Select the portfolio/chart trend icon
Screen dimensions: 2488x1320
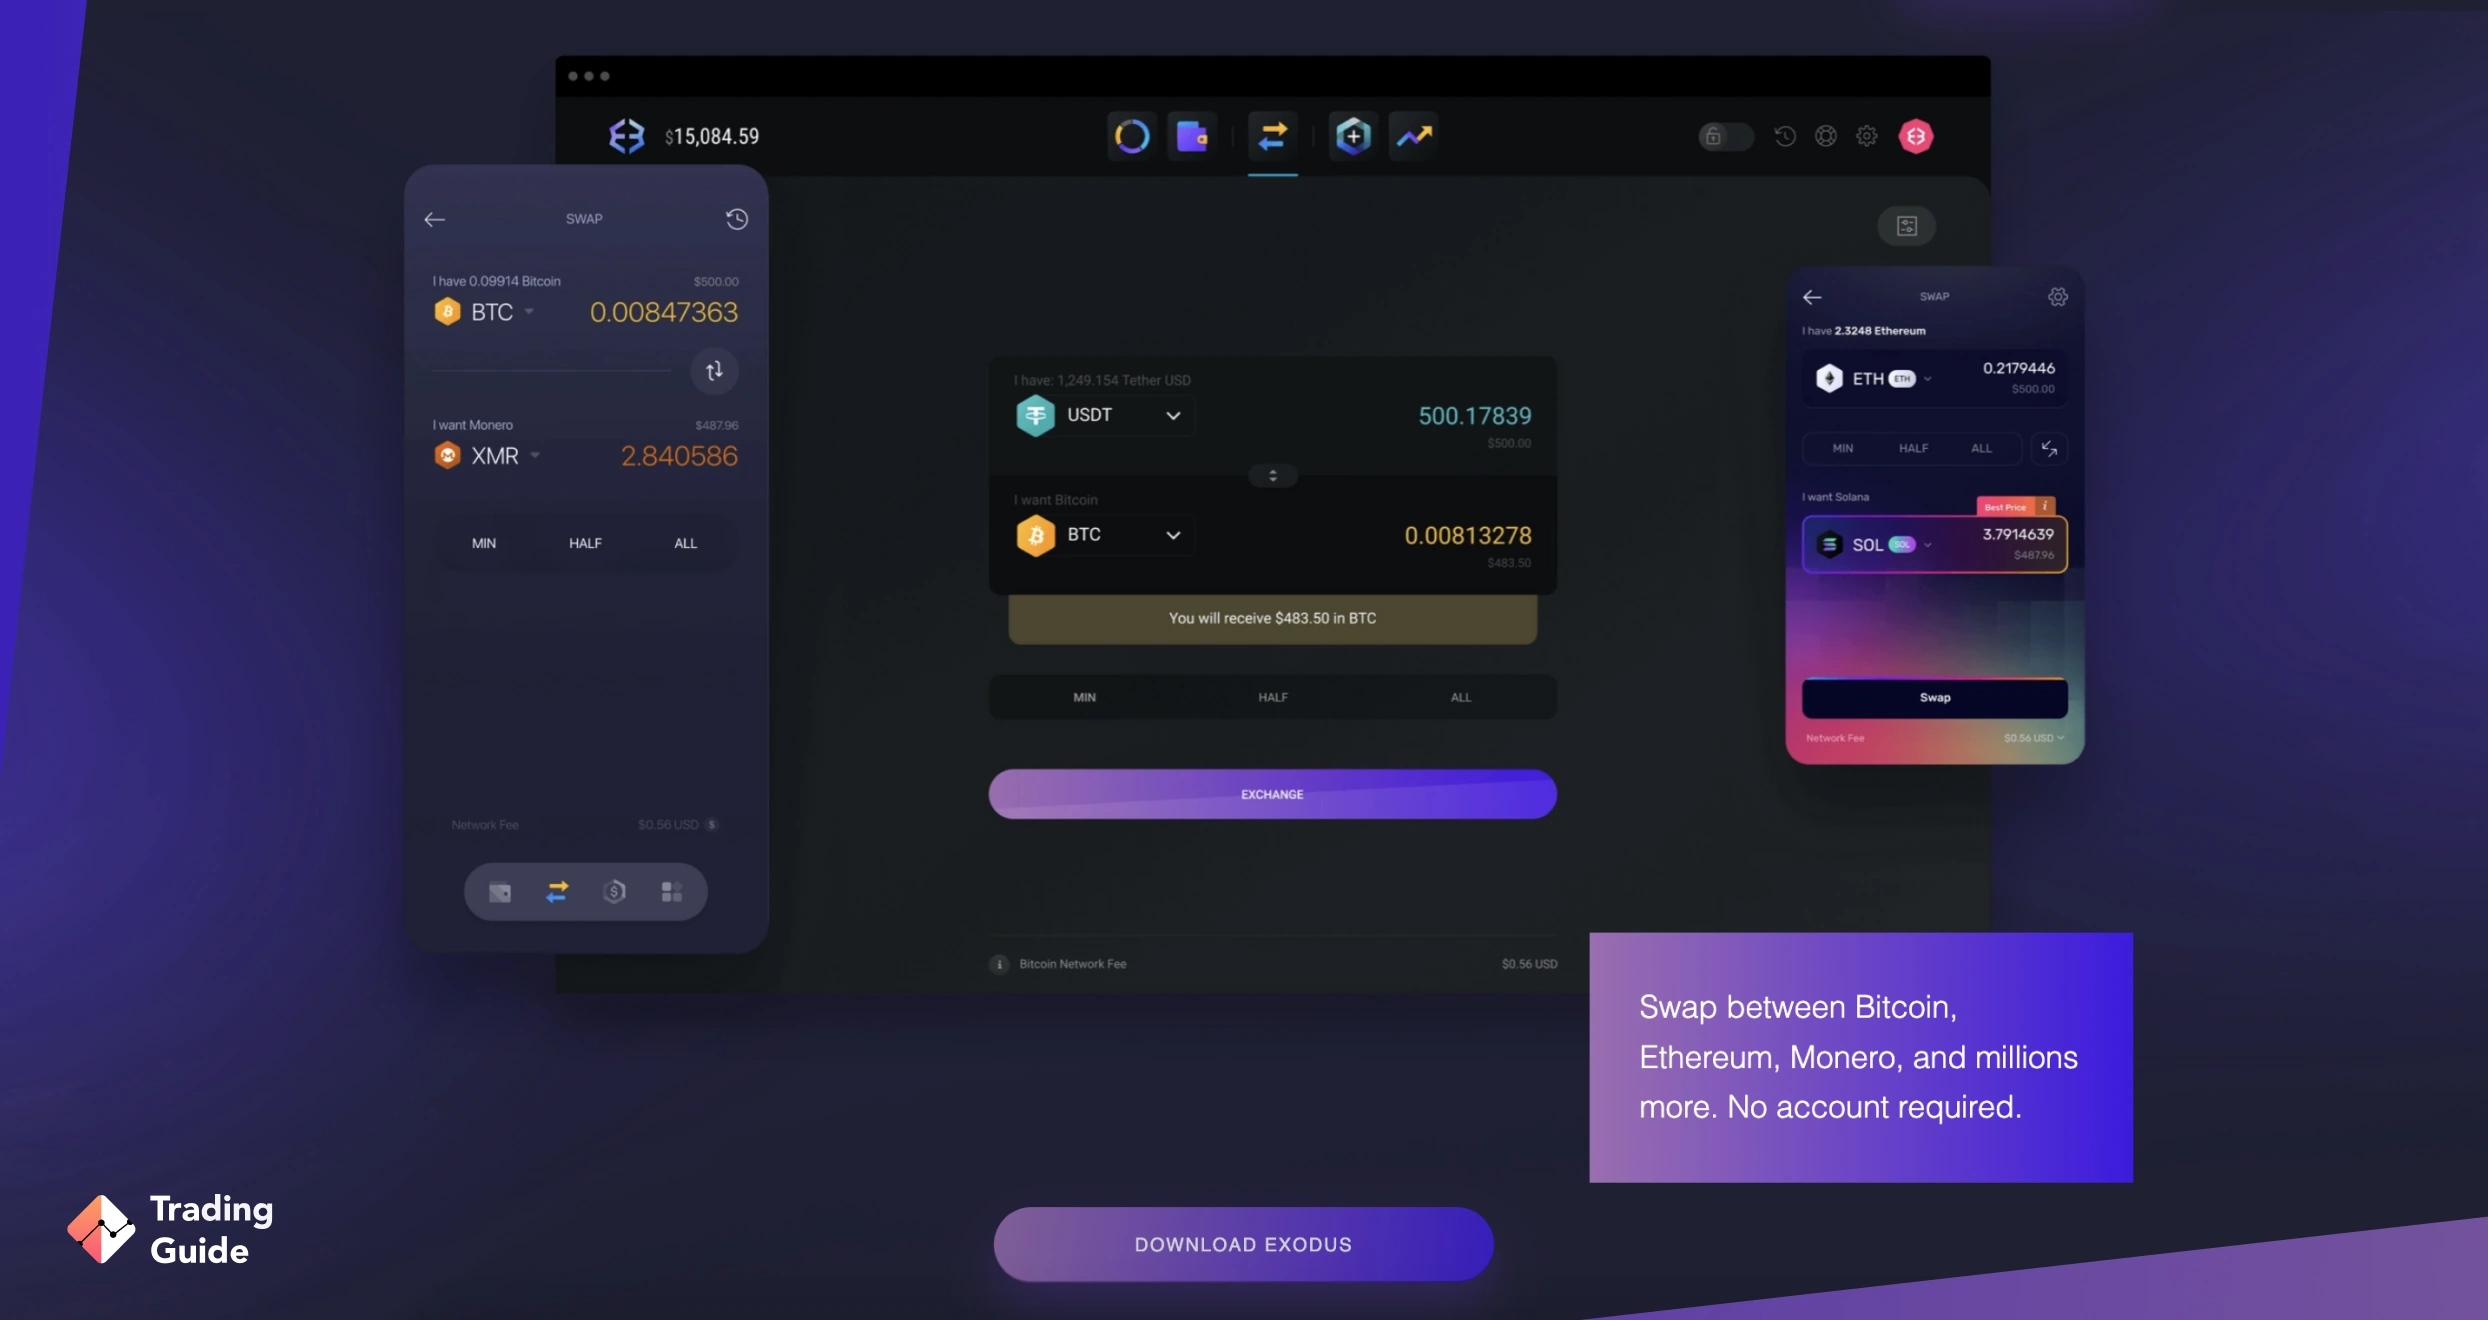coord(1413,135)
